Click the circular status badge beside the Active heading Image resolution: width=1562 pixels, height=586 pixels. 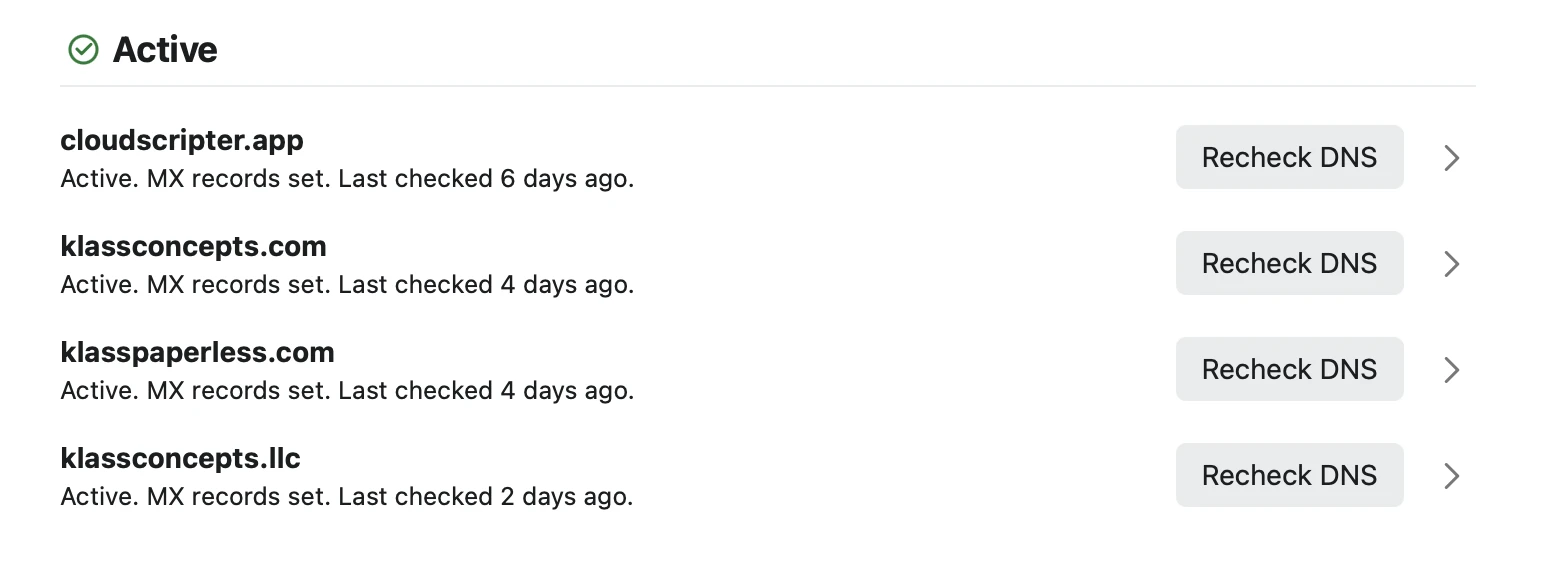tap(85, 49)
